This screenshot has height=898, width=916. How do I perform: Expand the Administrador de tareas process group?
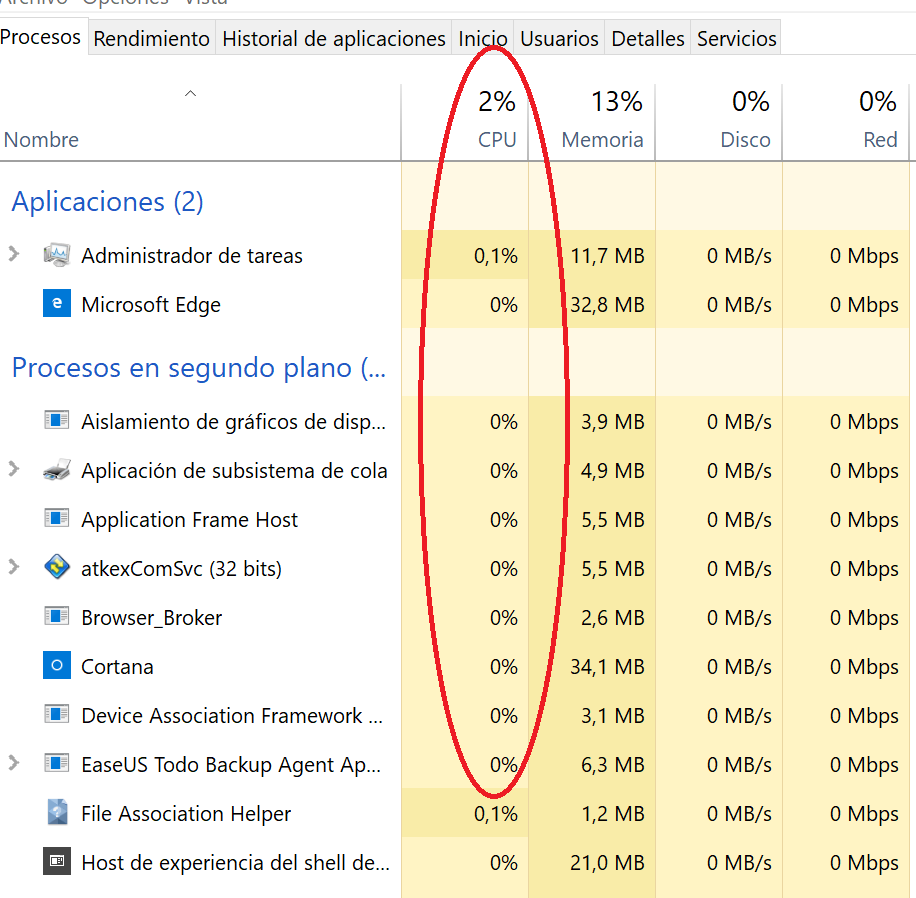pos(14,254)
